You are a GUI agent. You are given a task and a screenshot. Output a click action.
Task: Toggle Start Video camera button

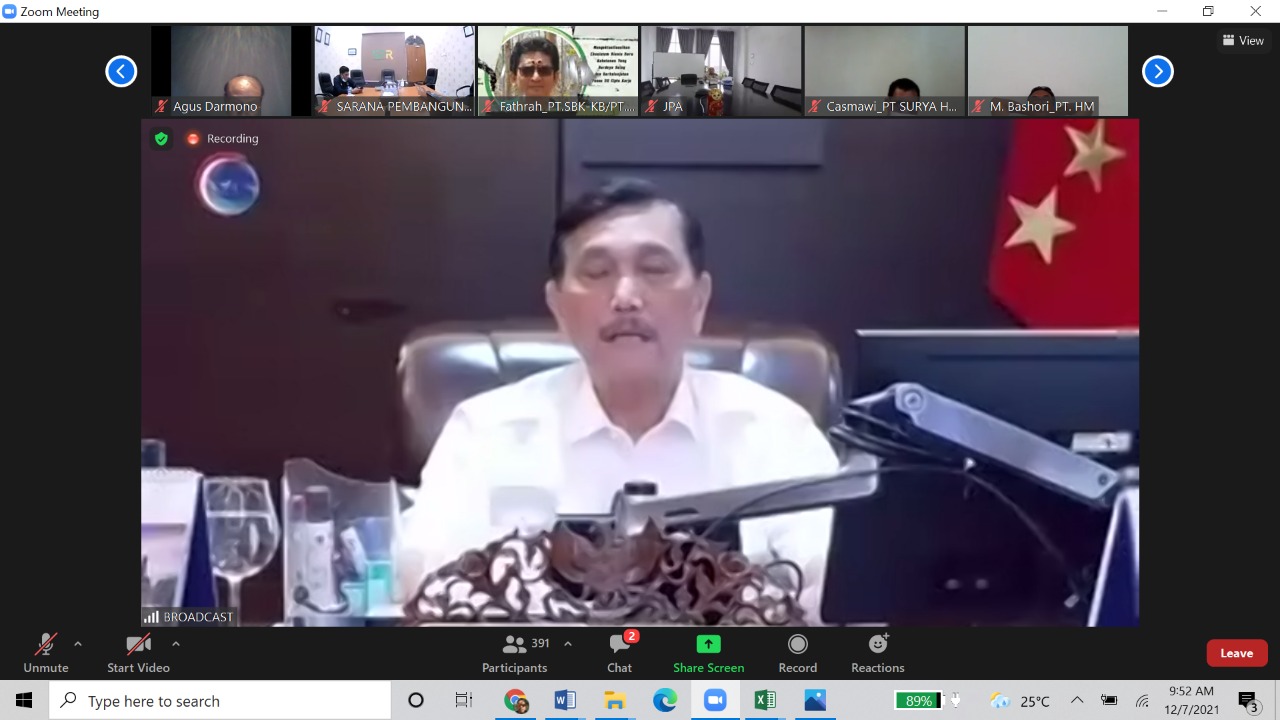pyautogui.click(x=138, y=653)
